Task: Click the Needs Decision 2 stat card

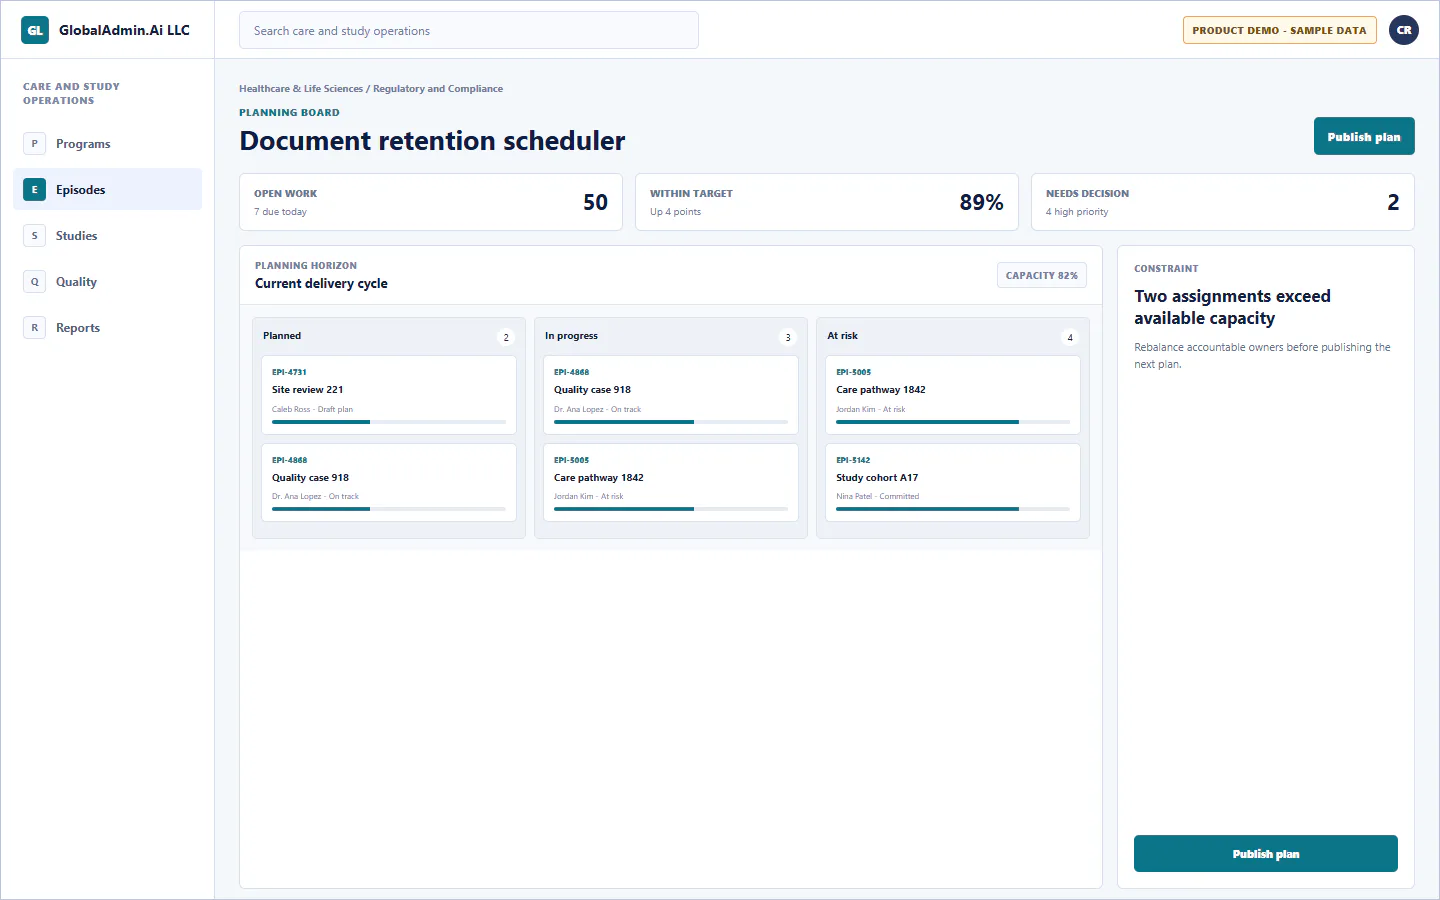Action: [x=1223, y=202]
